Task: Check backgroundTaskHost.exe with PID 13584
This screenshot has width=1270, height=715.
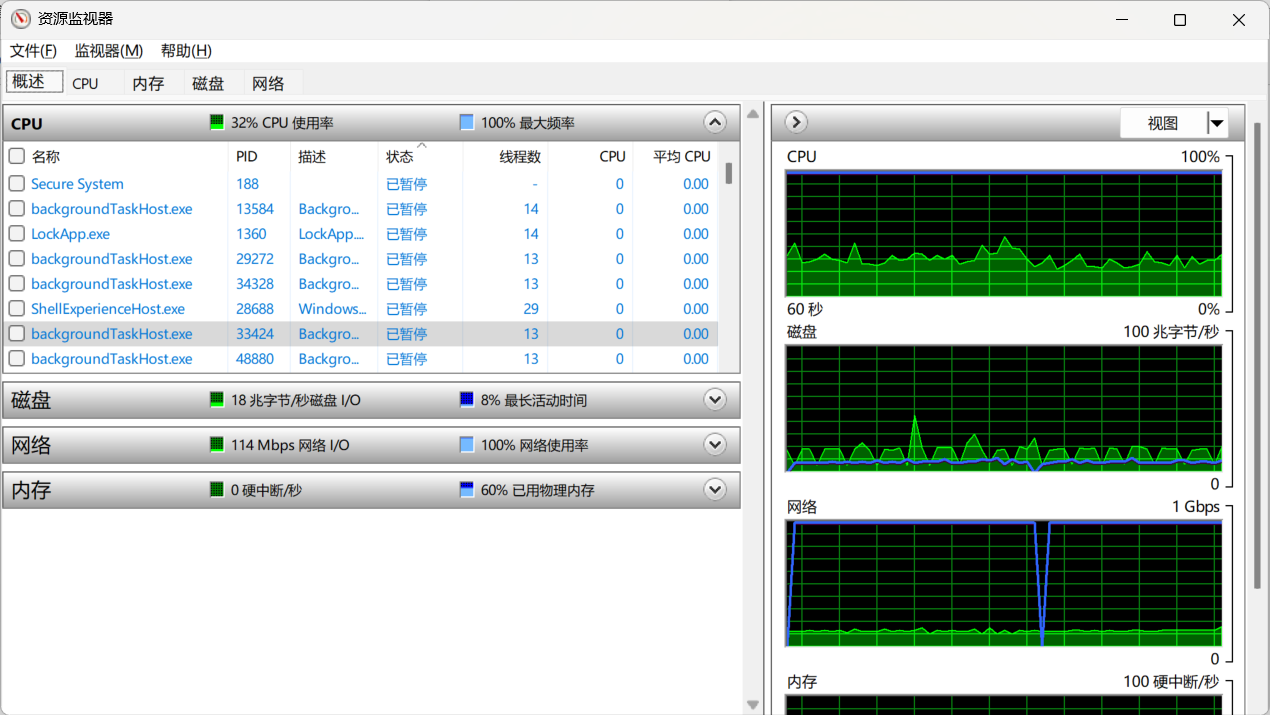Action: click(16, 208)
